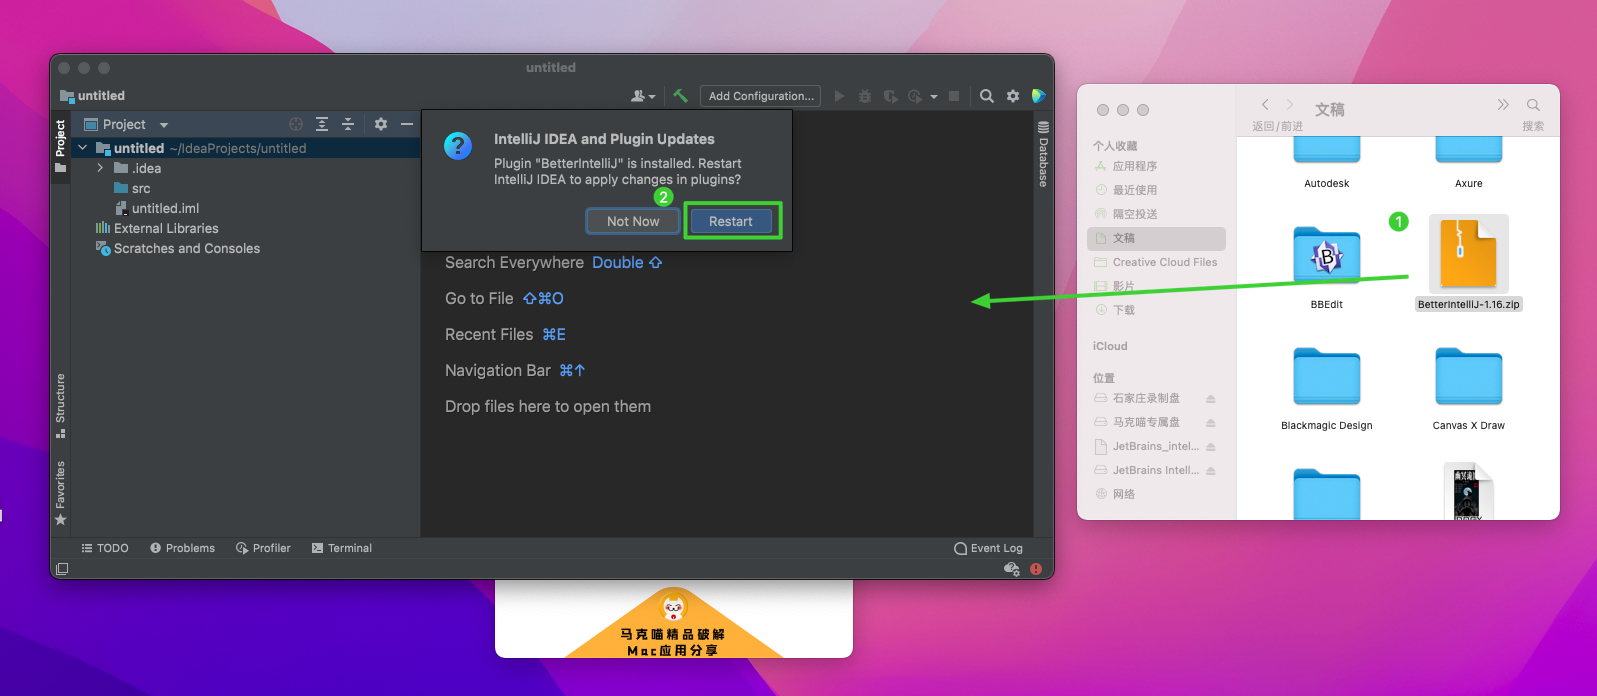Open 网络 in Finder sidebar
This screenshot has width=1597, height=696.
pos(1158,494)
